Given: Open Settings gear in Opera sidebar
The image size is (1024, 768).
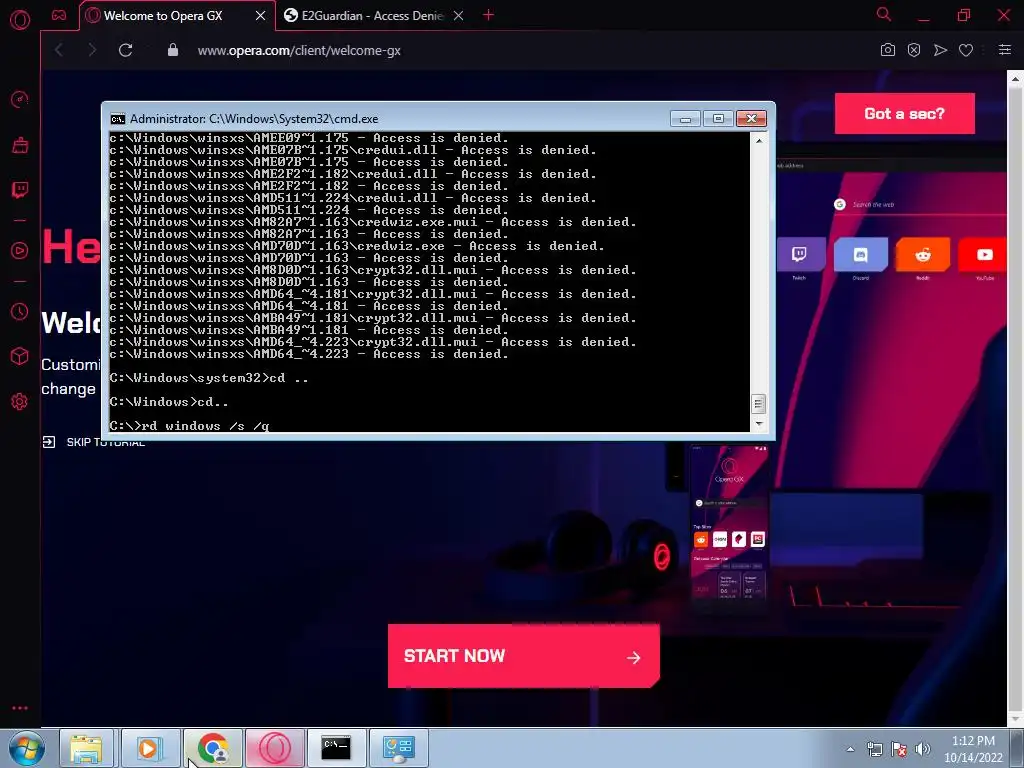Looking at the screenshot, I should (20, 401).
